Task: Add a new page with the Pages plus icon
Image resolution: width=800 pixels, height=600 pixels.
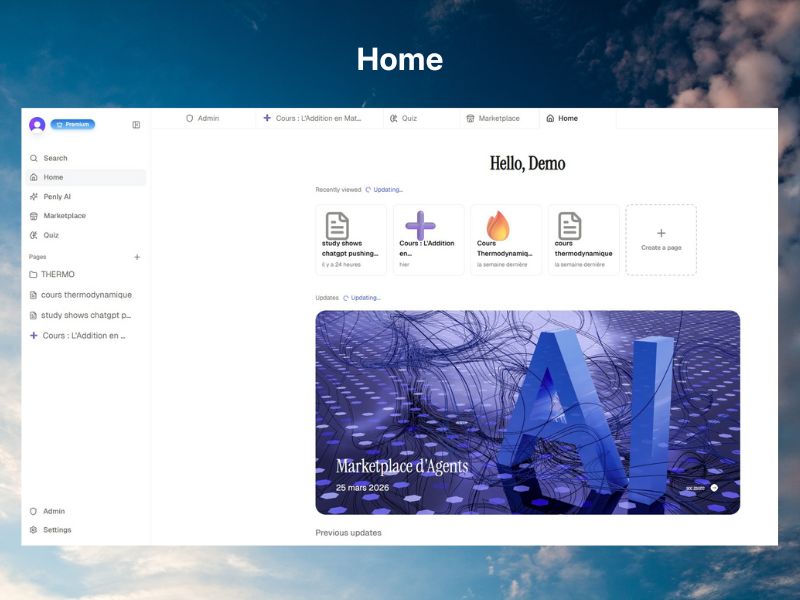Action: pos(137,257)
